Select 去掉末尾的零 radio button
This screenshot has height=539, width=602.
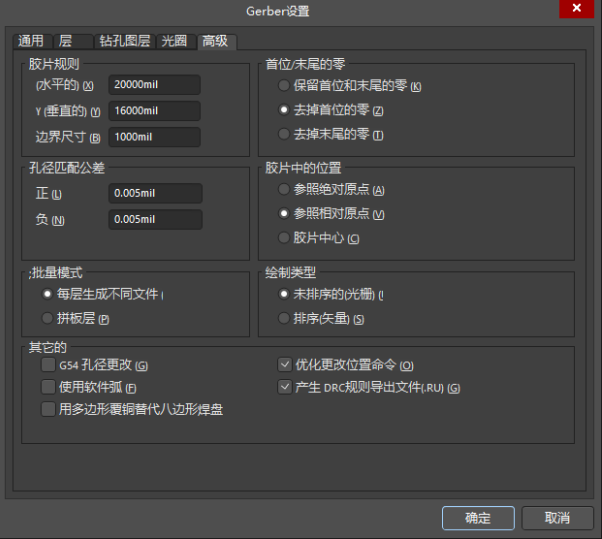285,134
